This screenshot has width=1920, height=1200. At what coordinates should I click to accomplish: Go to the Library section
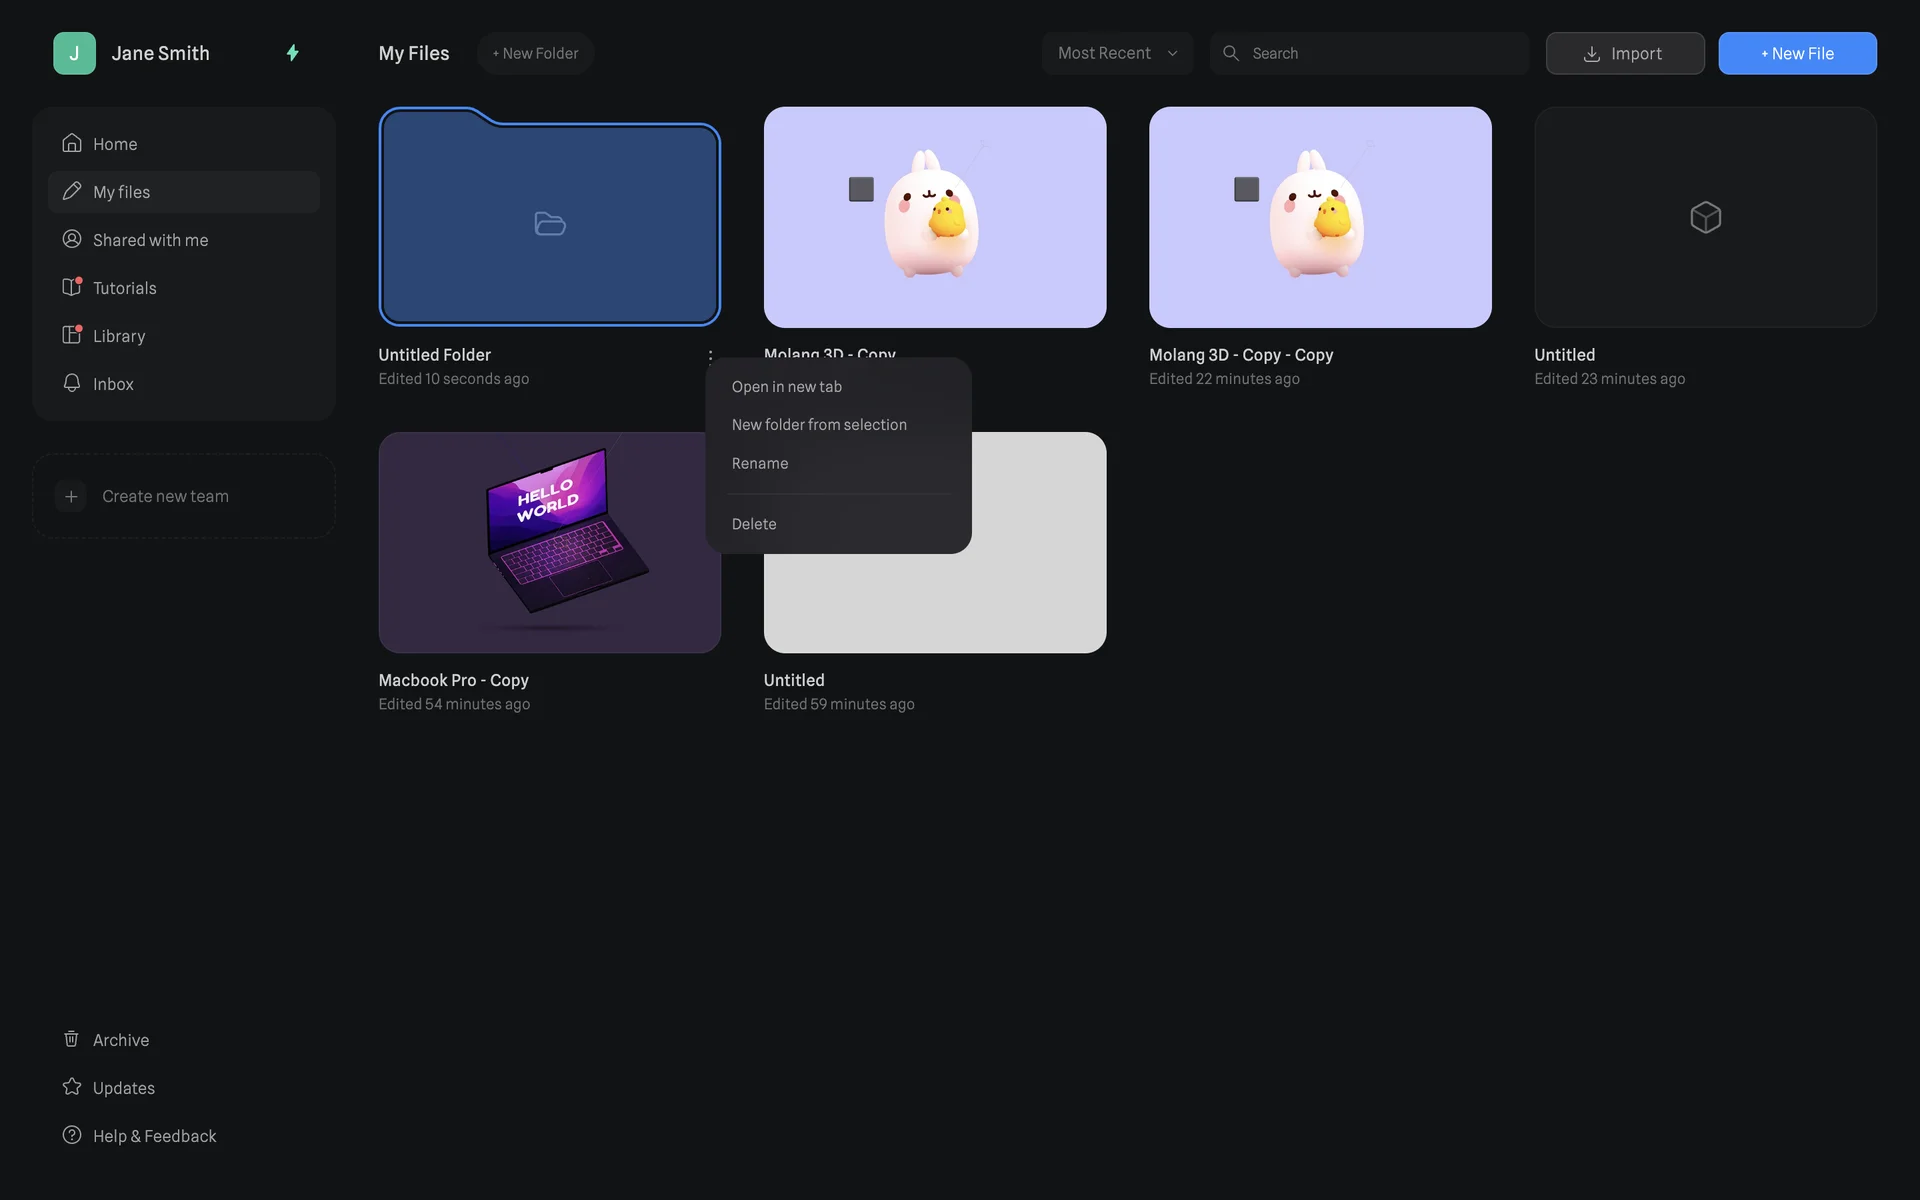click(118, 336)
